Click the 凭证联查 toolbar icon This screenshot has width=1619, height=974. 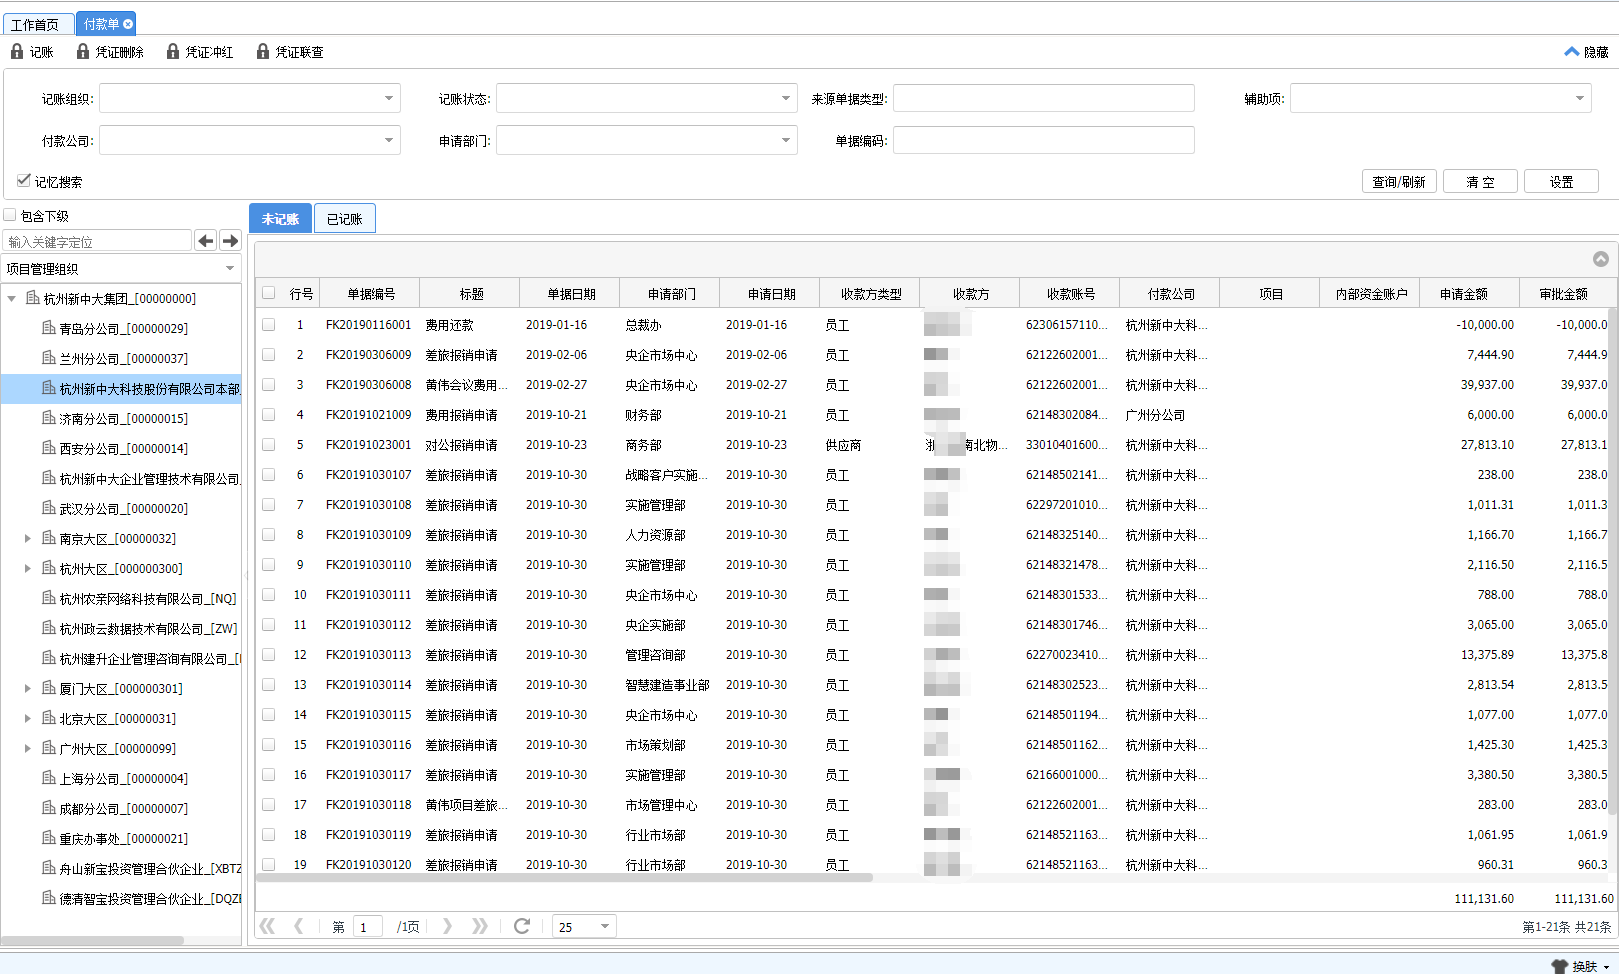[263, 51]
